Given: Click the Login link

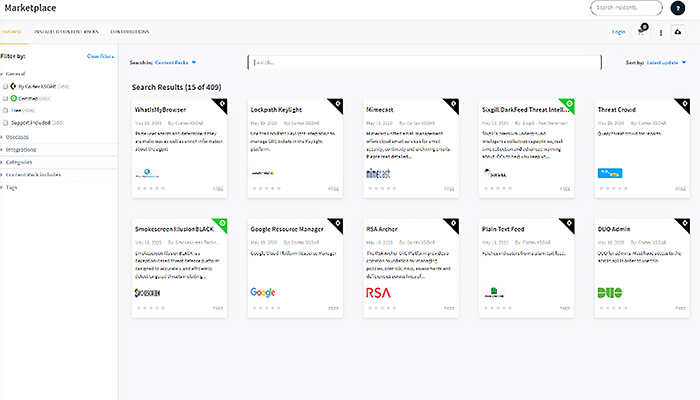Looking at the screenshot, I should point(618,32).
